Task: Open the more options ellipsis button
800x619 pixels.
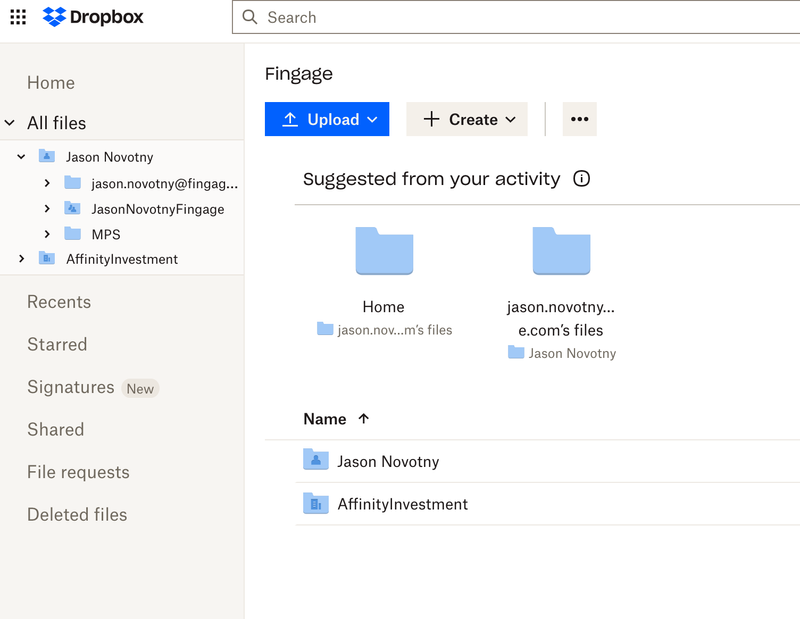Action: (580, 119)
